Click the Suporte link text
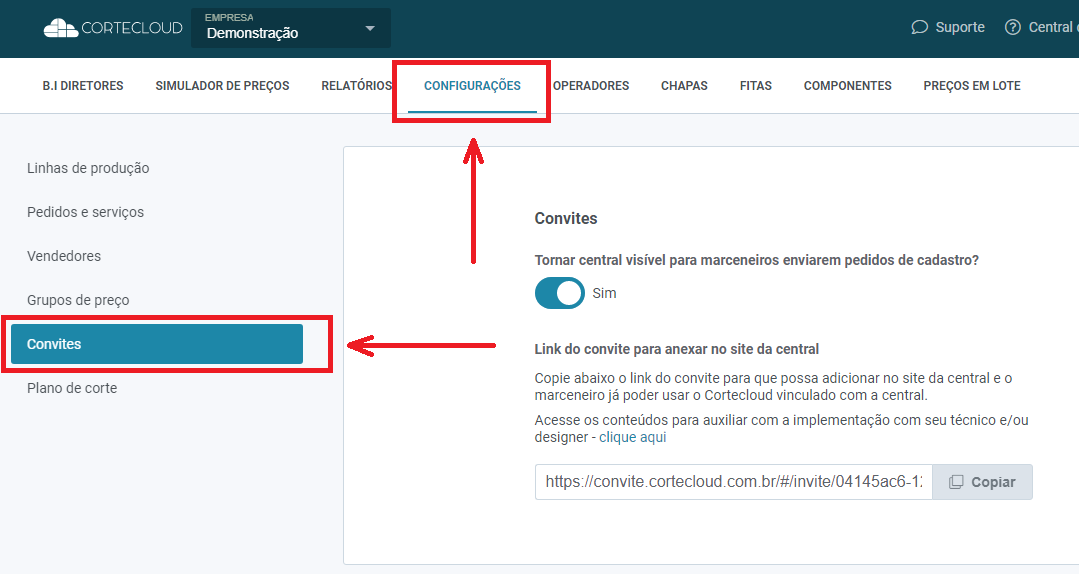 tap(960, 28)
